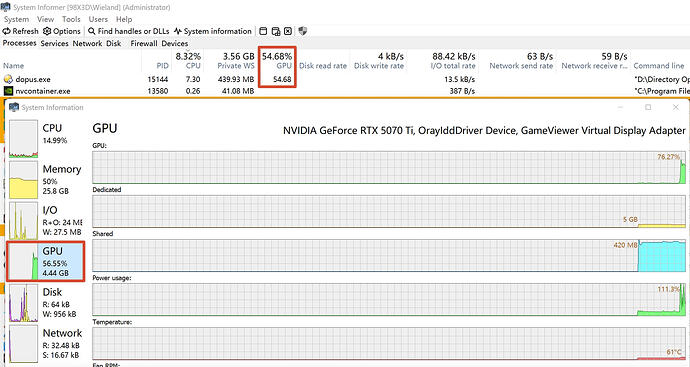Click the Dedicated memory graph showing 5 GB
The width and height of the screenshot is (690, 367).
(x=389, y=211)
